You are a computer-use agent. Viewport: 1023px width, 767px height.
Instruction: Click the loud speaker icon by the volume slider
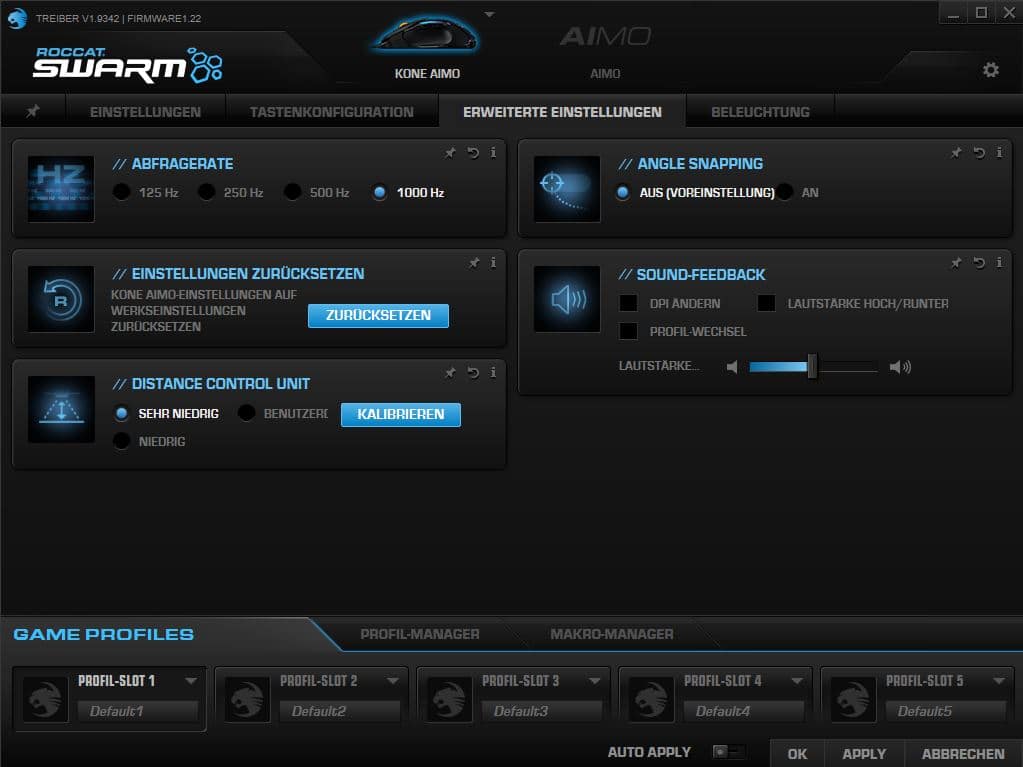(900, 367)
